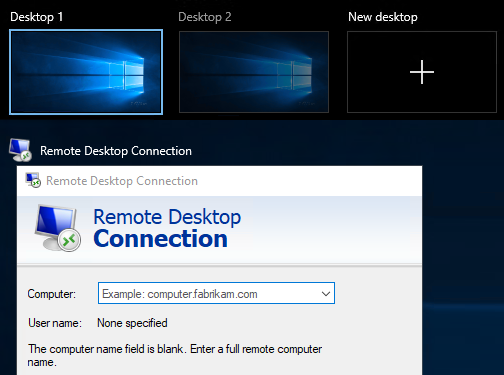Click the 'Desktop 1' label text
This screenshot has width=504, height=375.
[x=37, y=17]
